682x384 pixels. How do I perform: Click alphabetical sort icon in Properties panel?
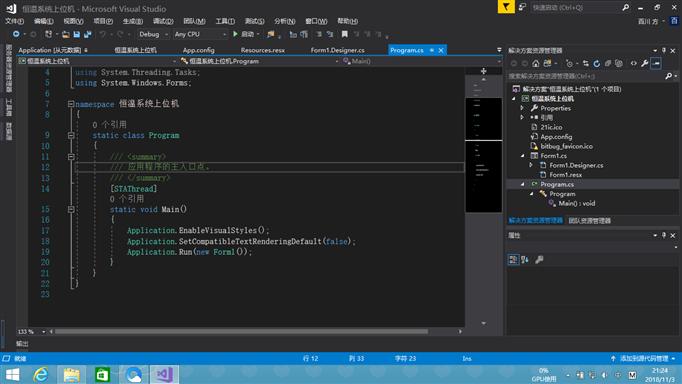525,260
